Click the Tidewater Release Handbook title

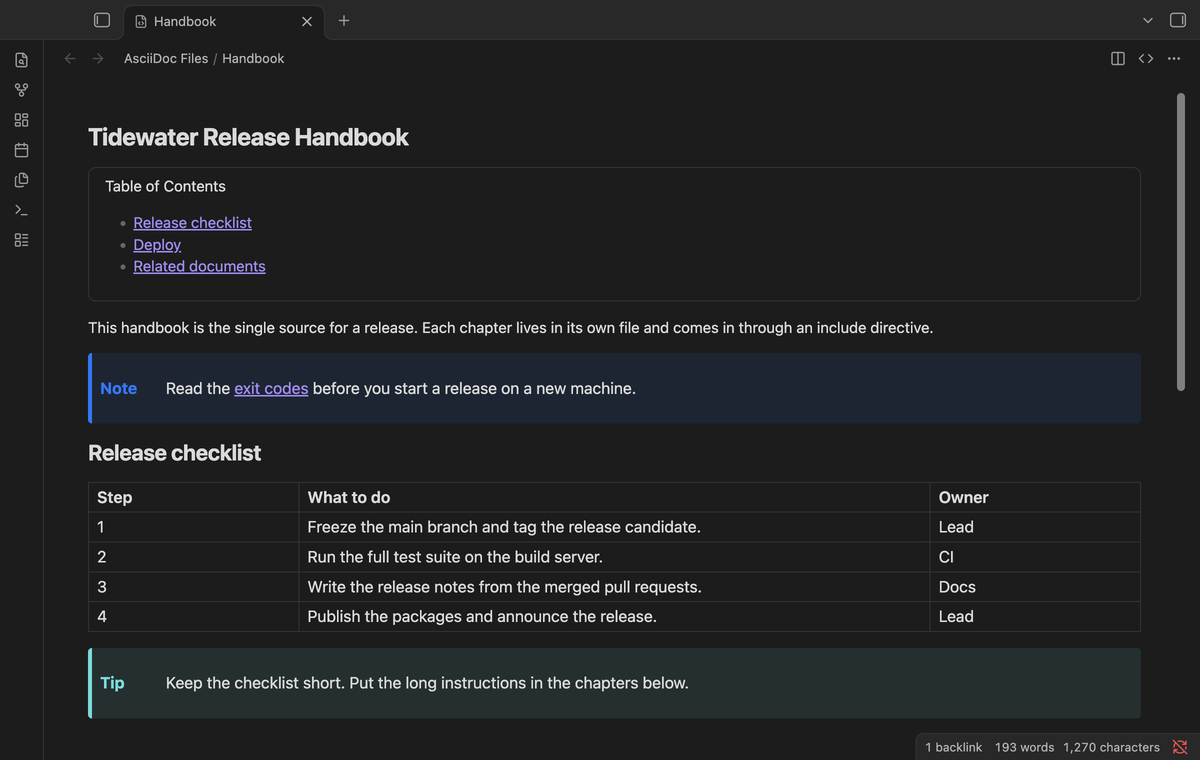tap(248, 137)
